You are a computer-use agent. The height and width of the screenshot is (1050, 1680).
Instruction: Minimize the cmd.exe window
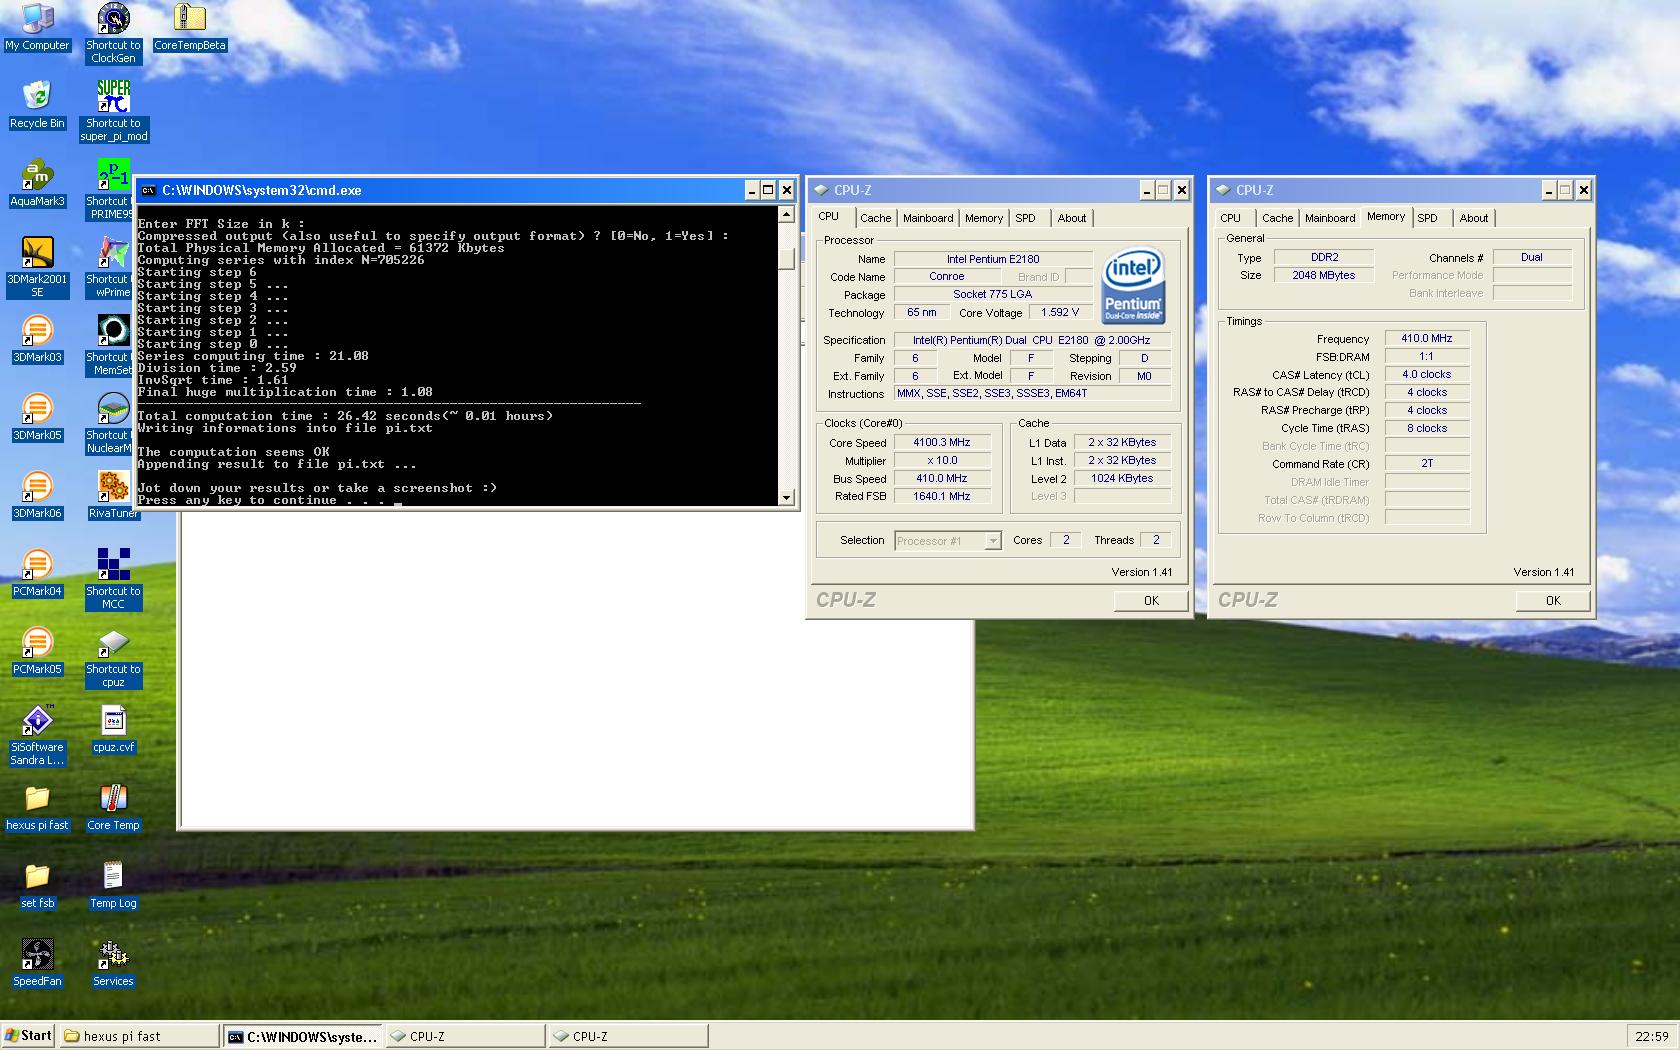(x=752, y=190)
